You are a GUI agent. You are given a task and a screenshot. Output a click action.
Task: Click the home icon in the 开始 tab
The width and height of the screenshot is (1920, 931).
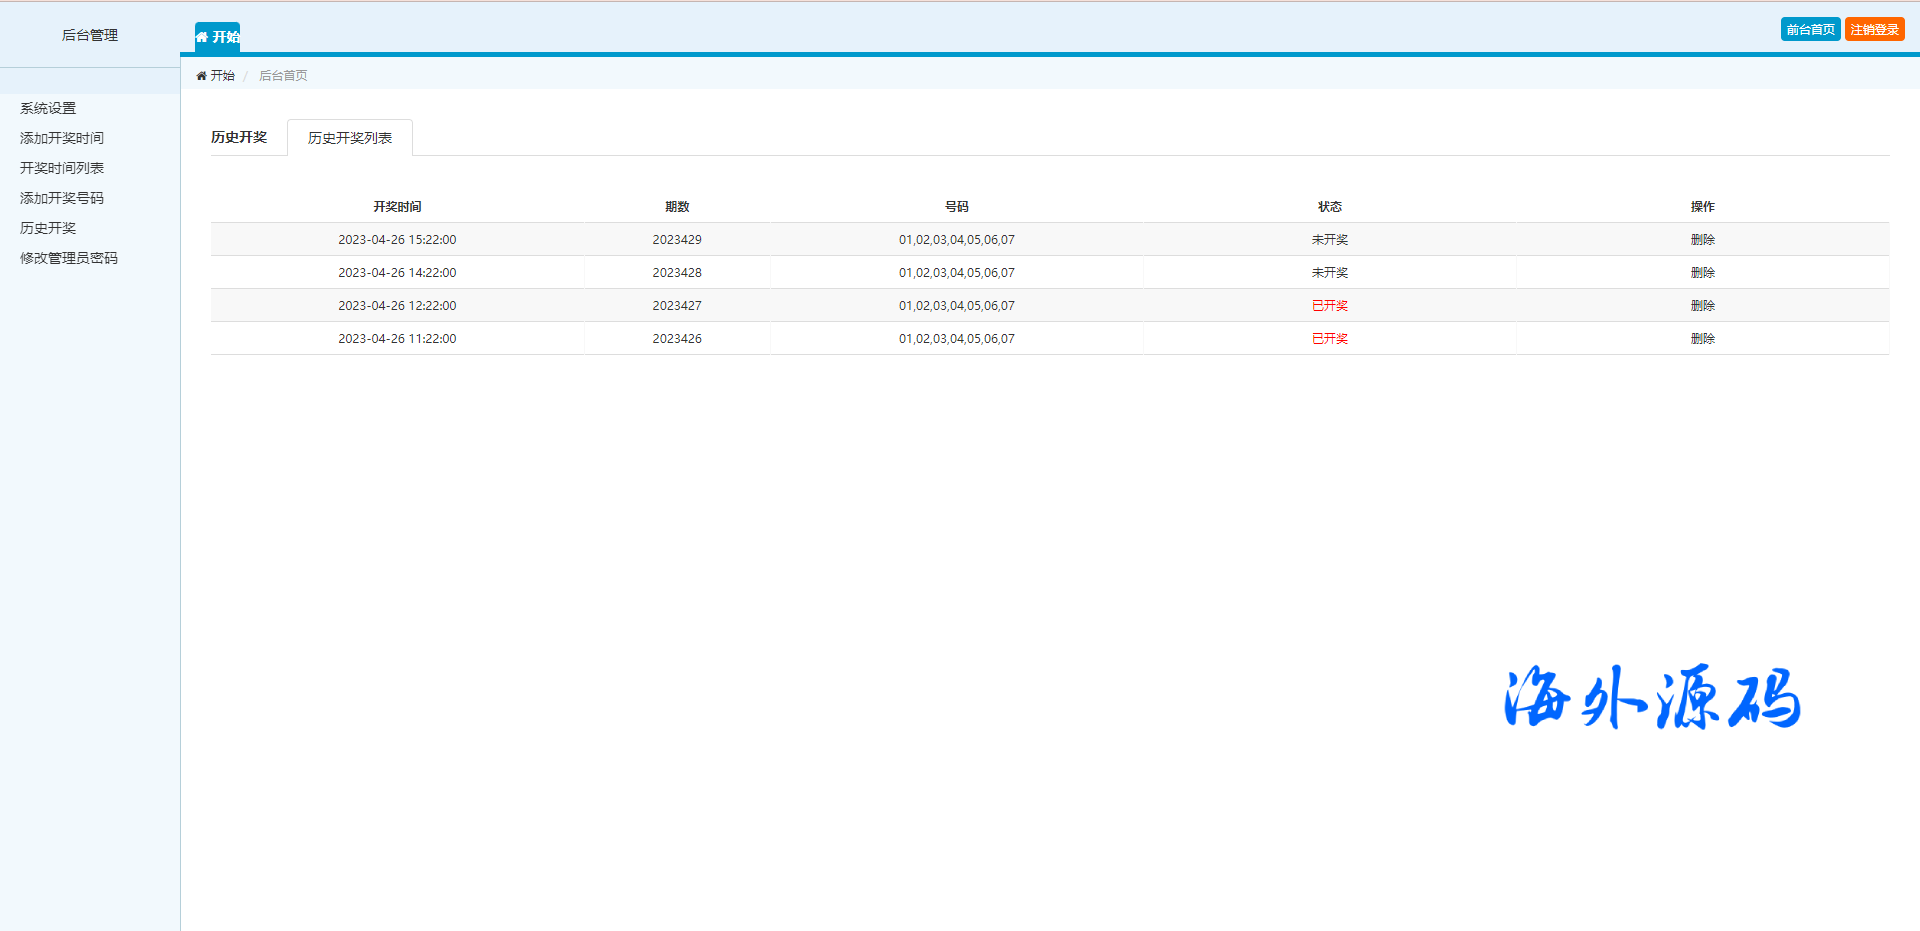pyautogui.click(x=202, y=37)
